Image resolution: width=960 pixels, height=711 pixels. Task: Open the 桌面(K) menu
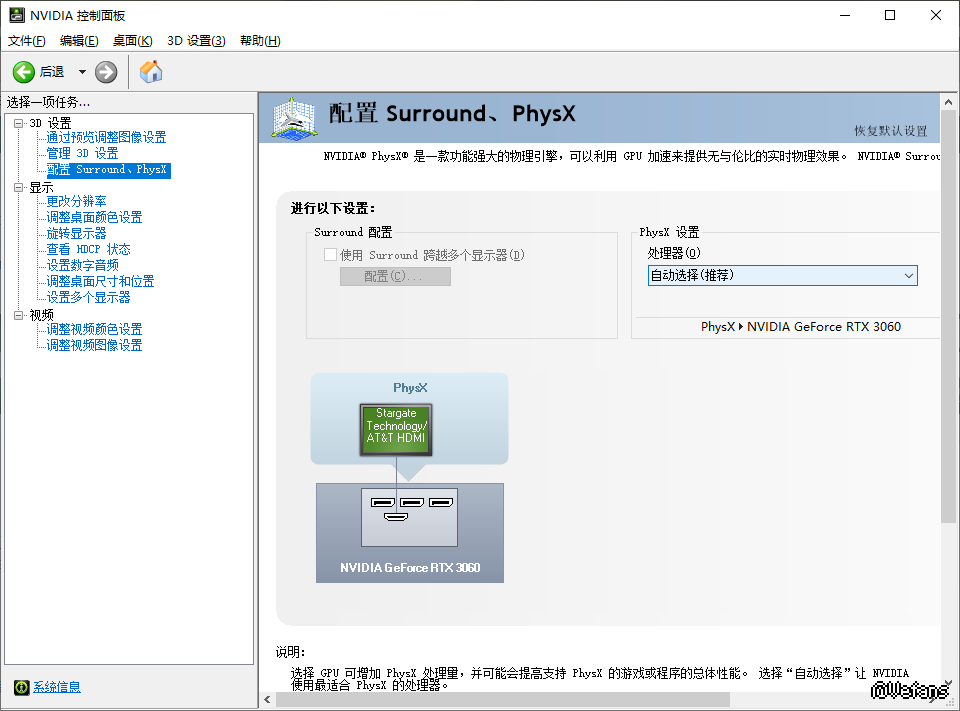(x=132, y=40)
